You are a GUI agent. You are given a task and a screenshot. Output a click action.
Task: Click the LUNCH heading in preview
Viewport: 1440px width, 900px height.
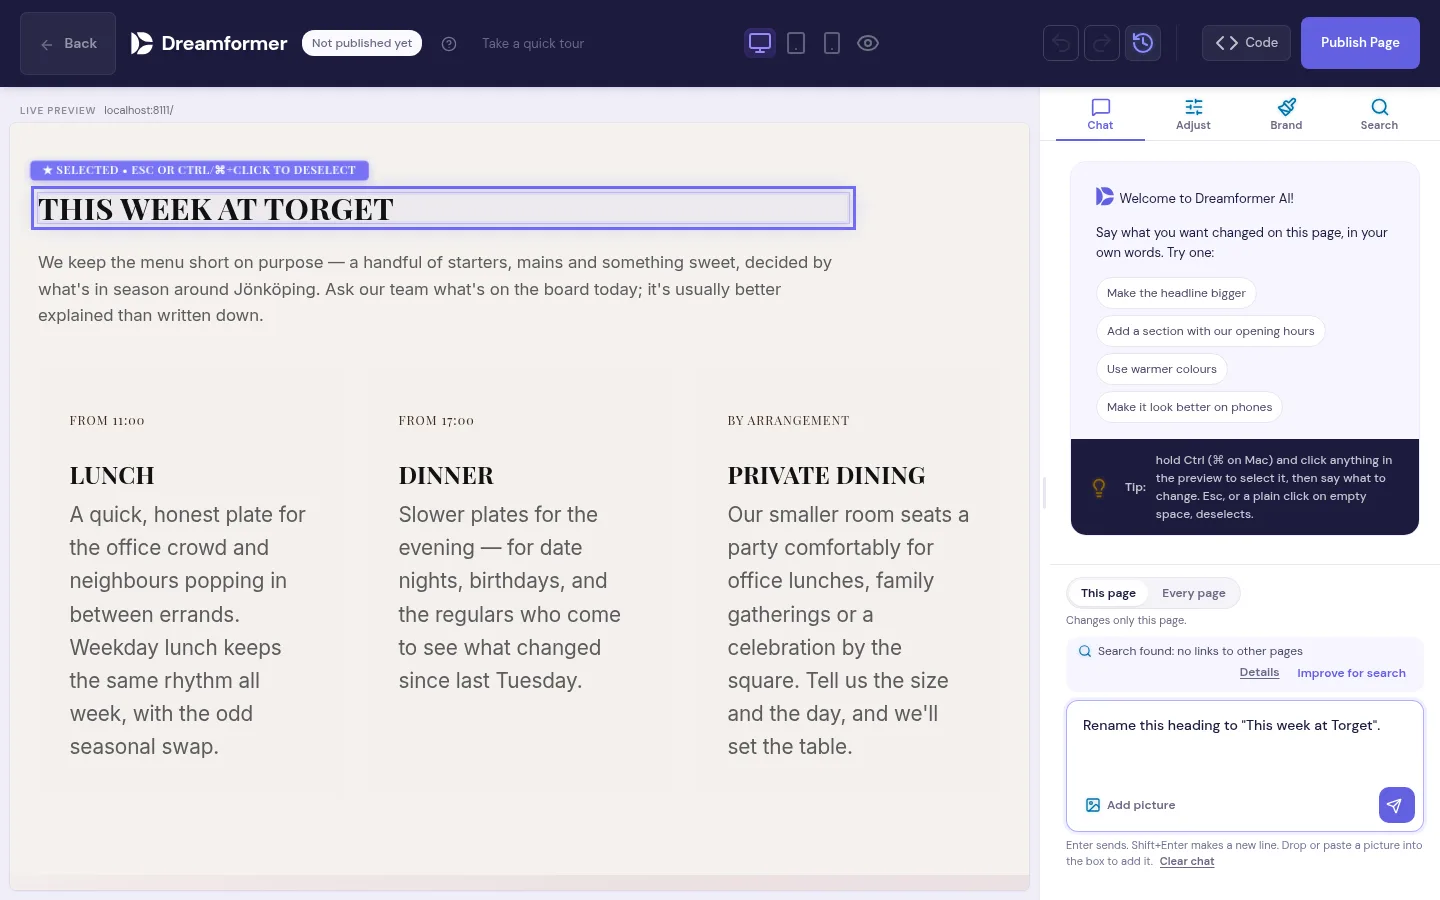112,475
